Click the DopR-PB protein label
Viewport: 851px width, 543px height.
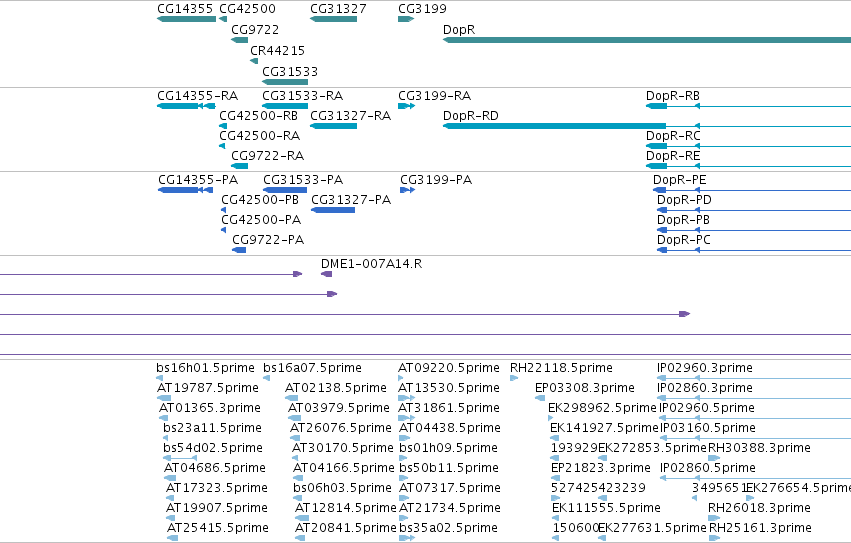683,220
